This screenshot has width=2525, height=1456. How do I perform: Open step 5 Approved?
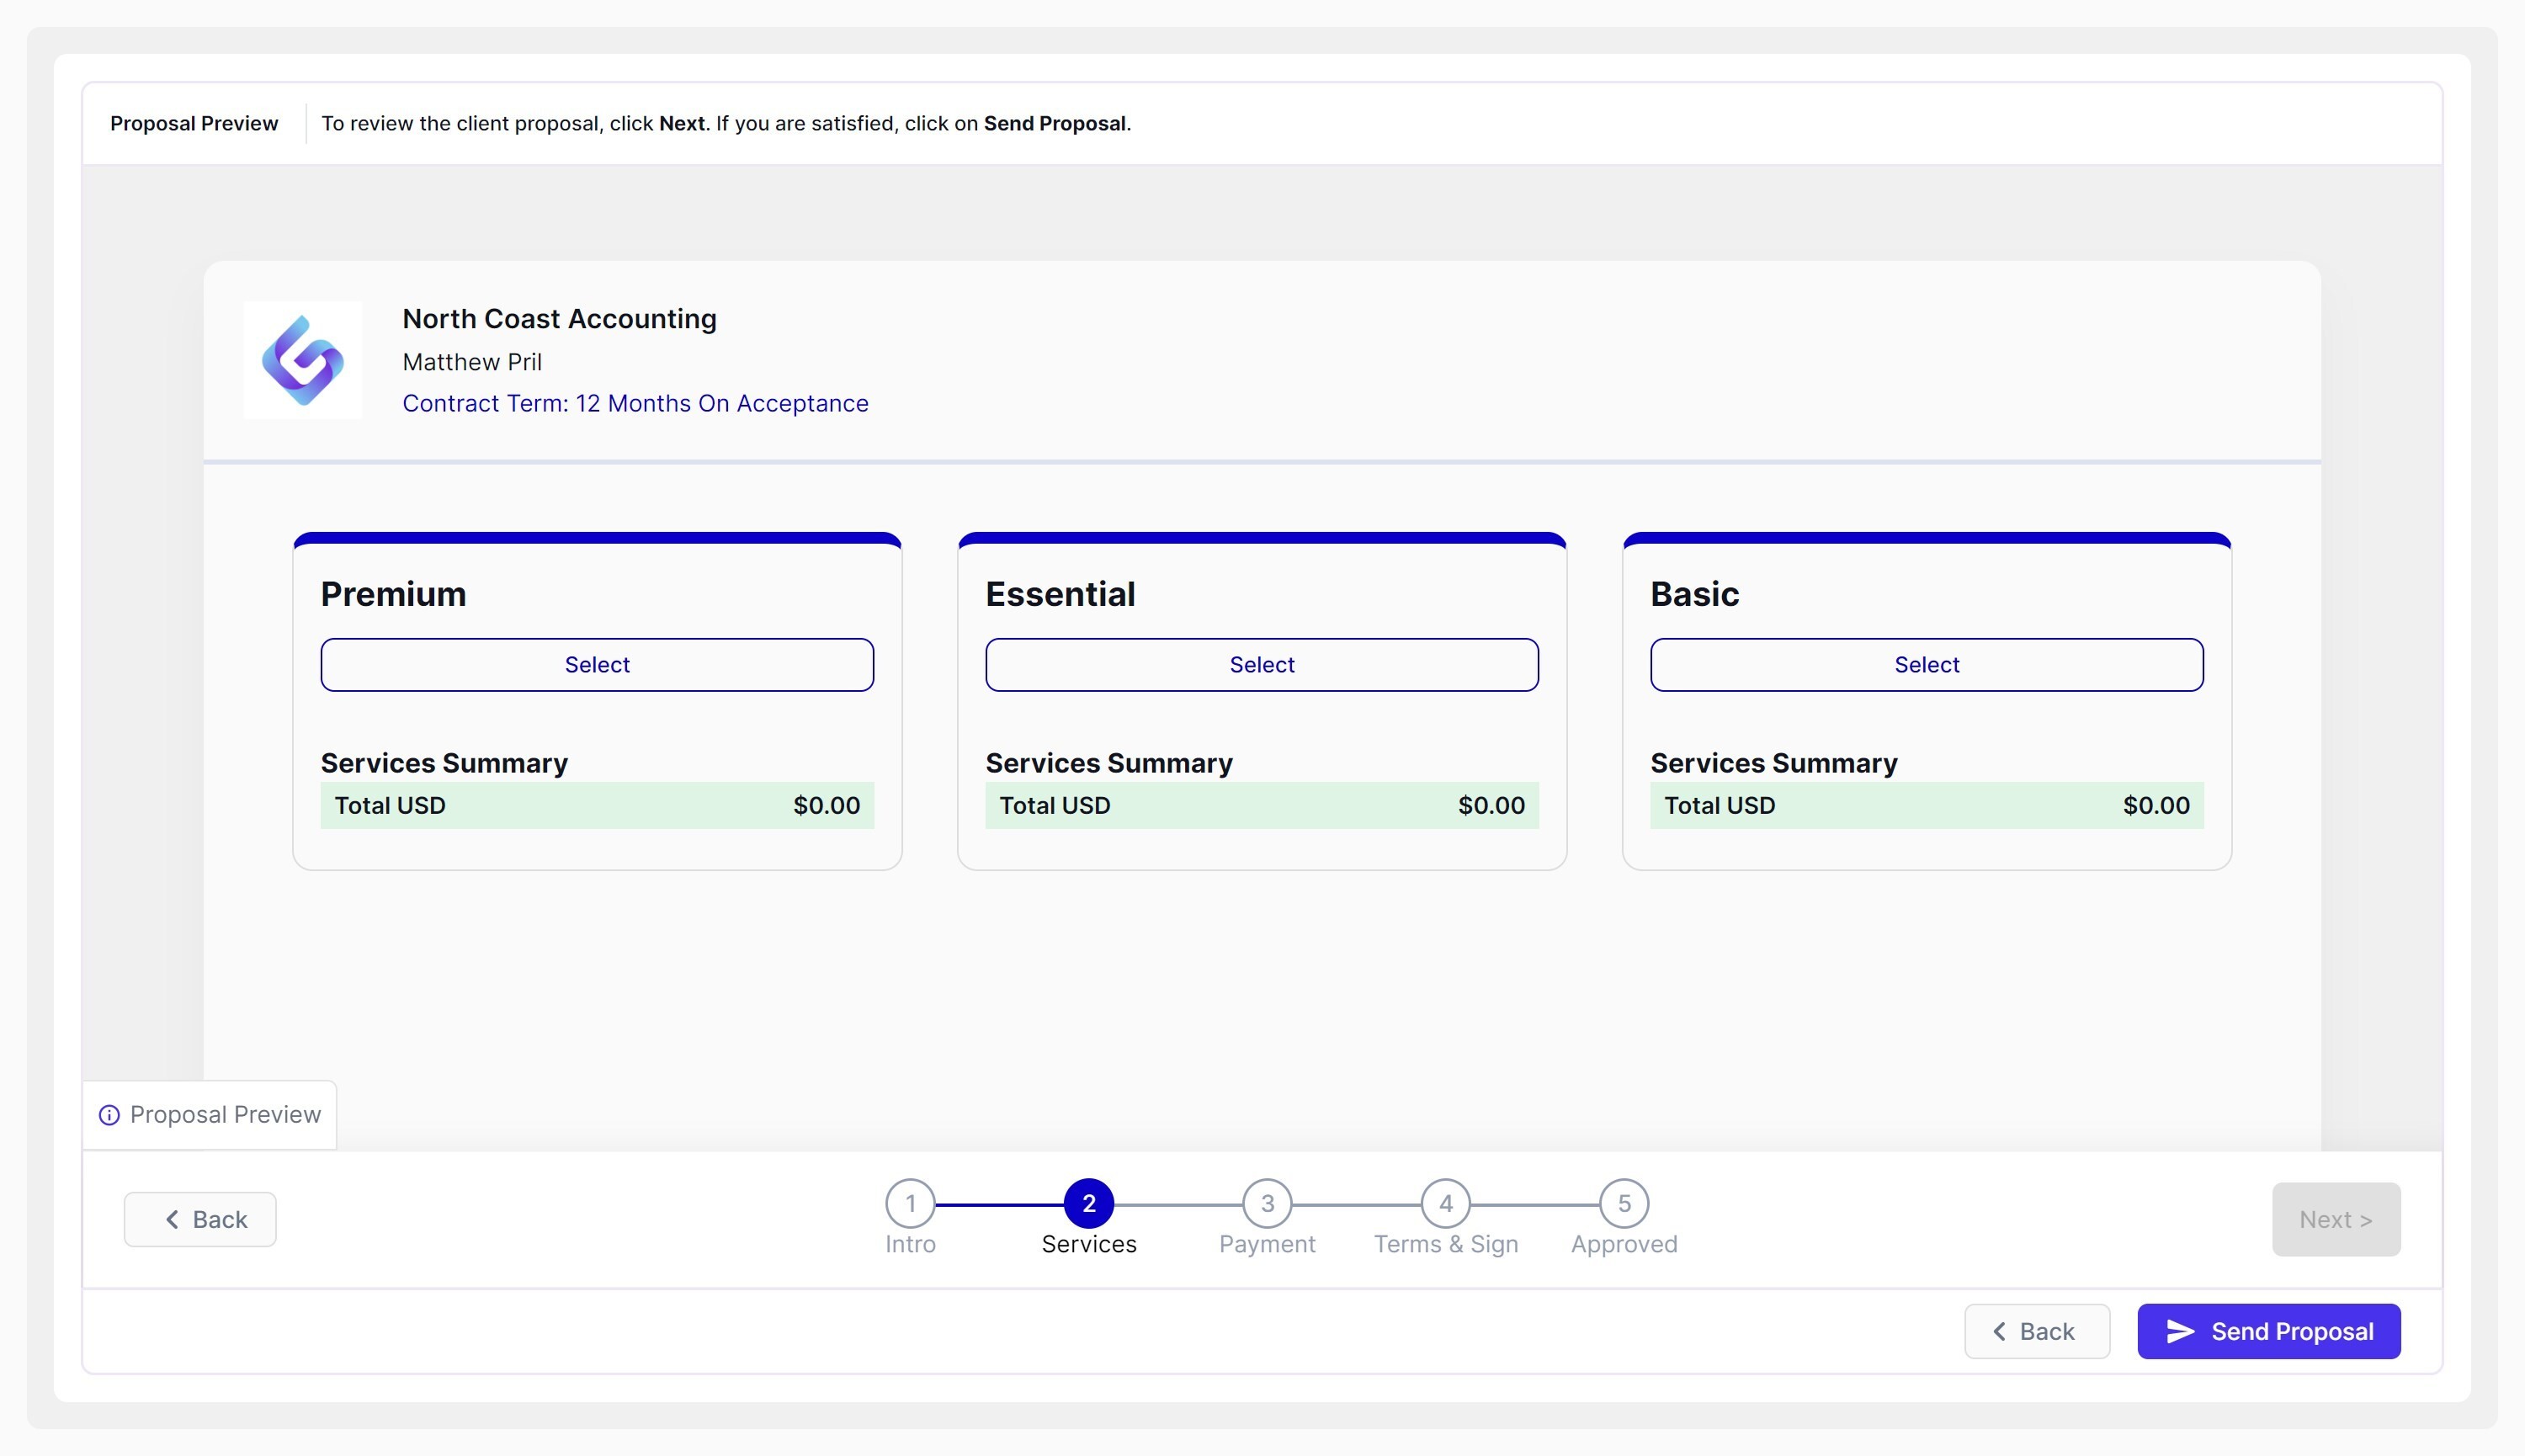coord(1623,1203)
